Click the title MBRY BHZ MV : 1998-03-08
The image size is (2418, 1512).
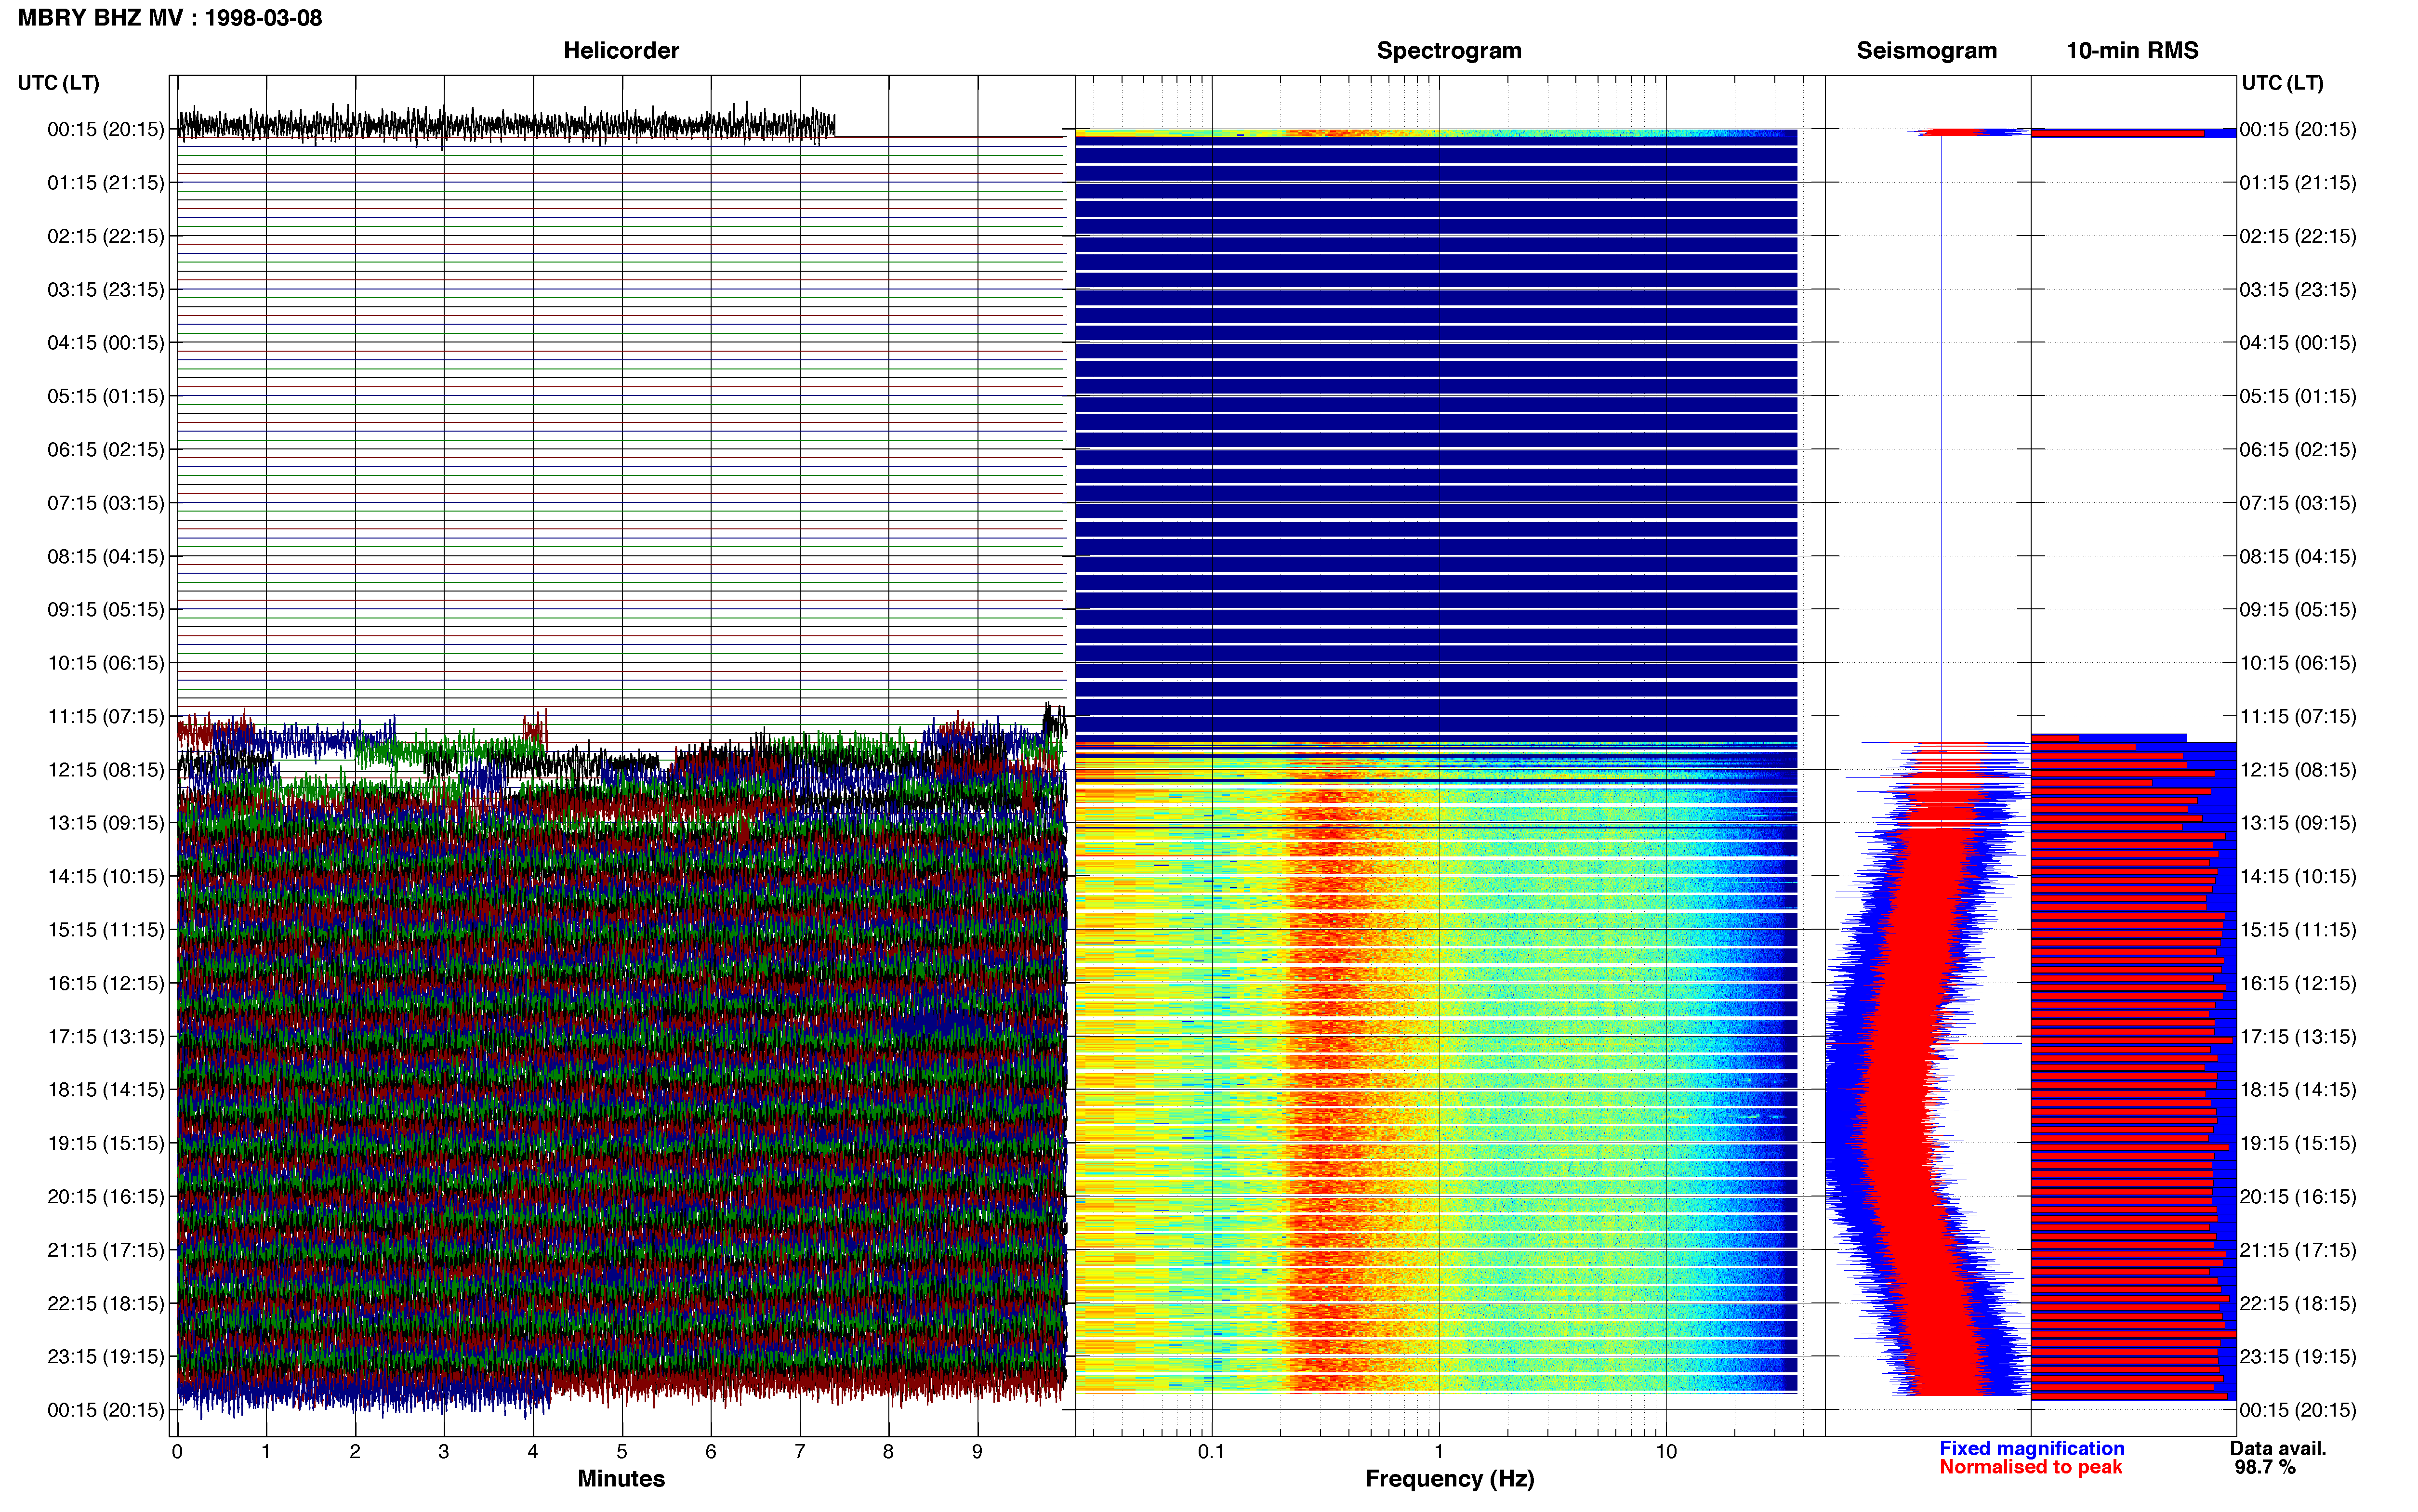tap(170, 18)
